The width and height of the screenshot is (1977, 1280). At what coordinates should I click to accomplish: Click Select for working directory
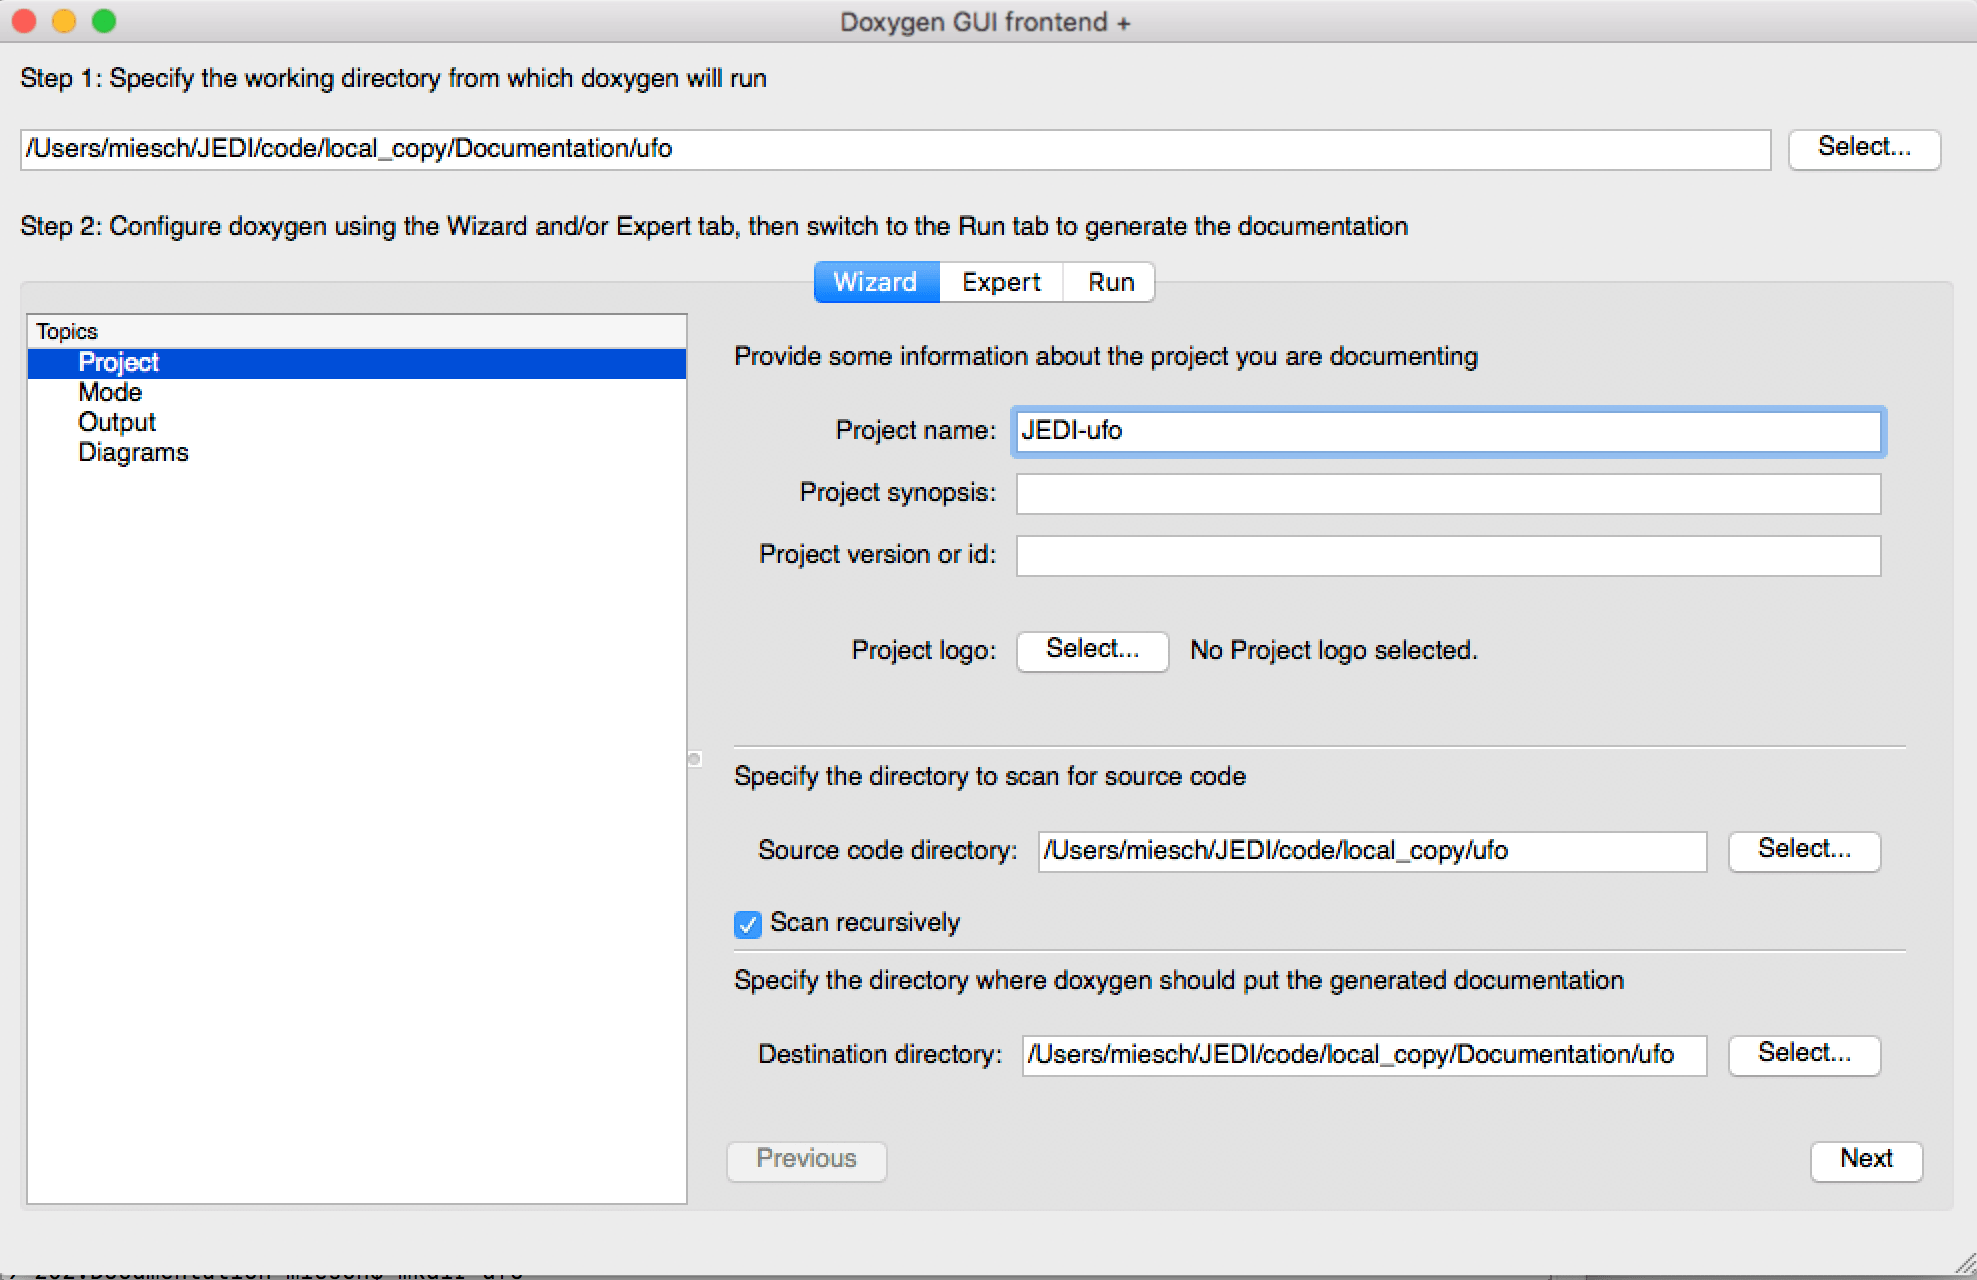point(1863,148)
